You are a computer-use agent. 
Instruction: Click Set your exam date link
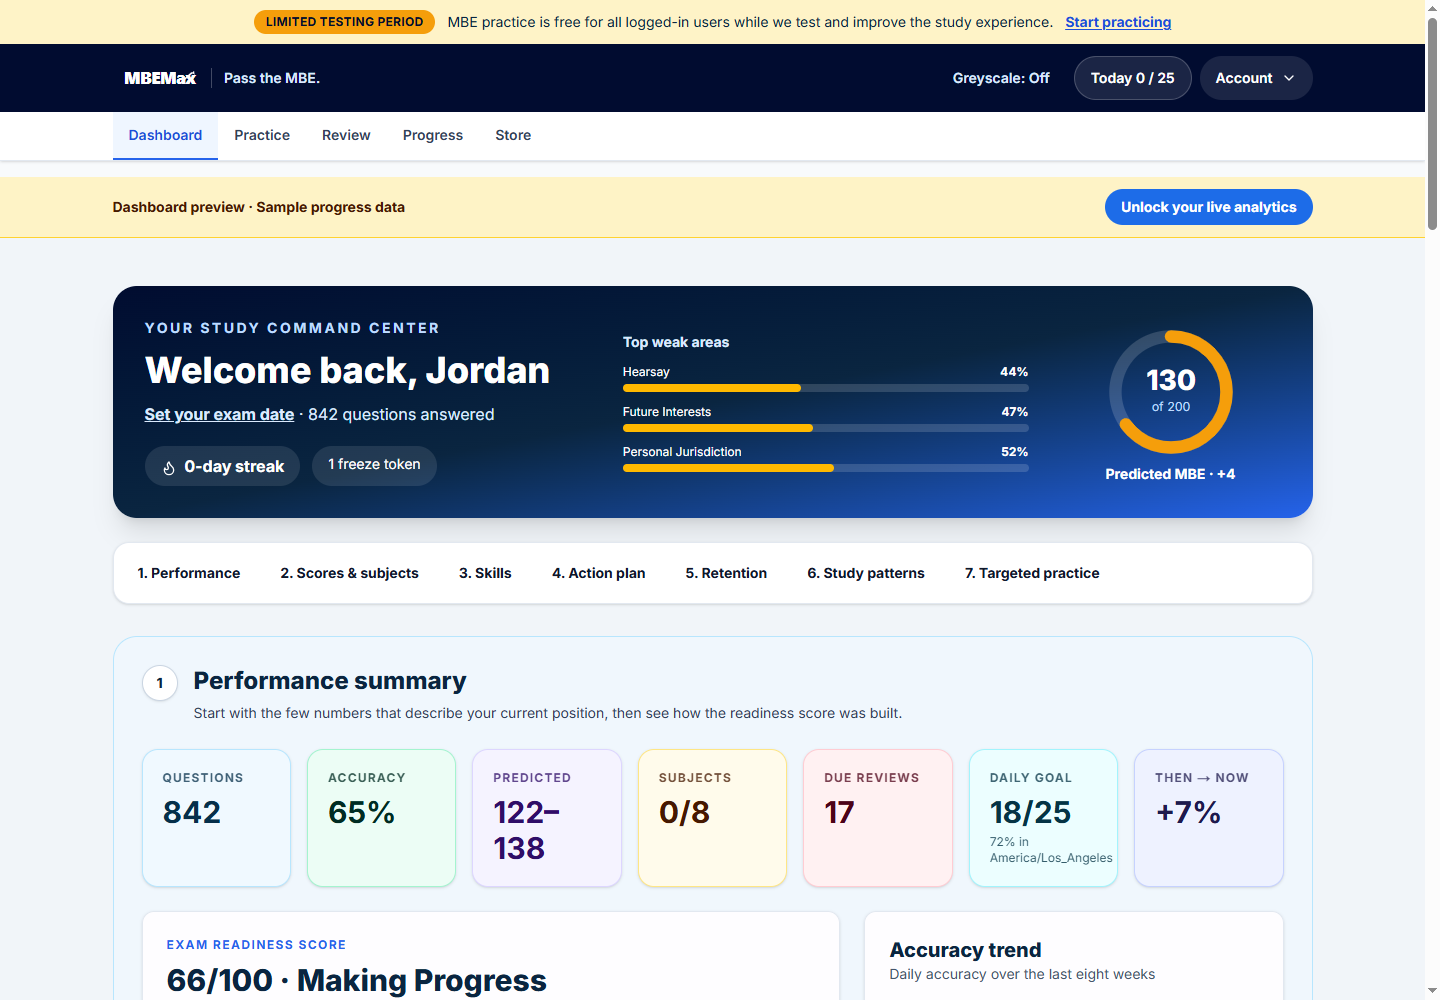pos(219,414)
